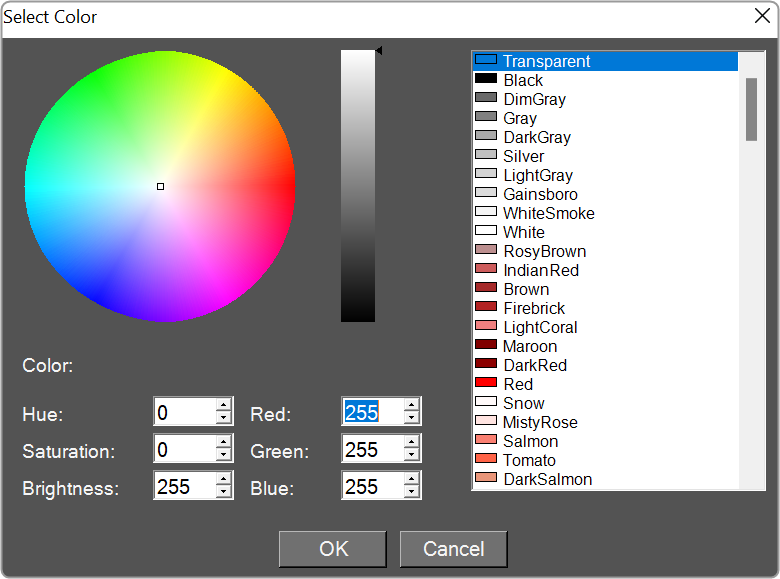This screenshot has width=780, height=579.
Task: Select RosyBrown in the list
Action: point(605,251)
